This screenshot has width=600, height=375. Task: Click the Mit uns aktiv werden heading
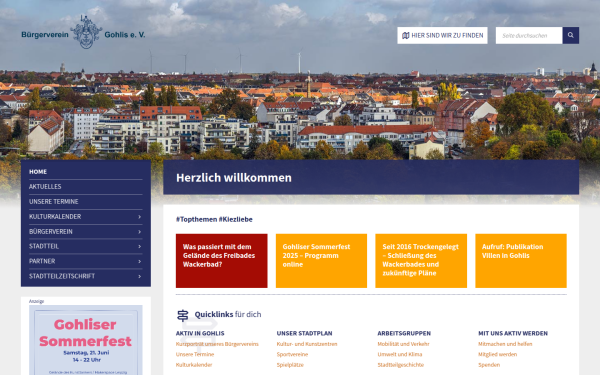[513, 333]
